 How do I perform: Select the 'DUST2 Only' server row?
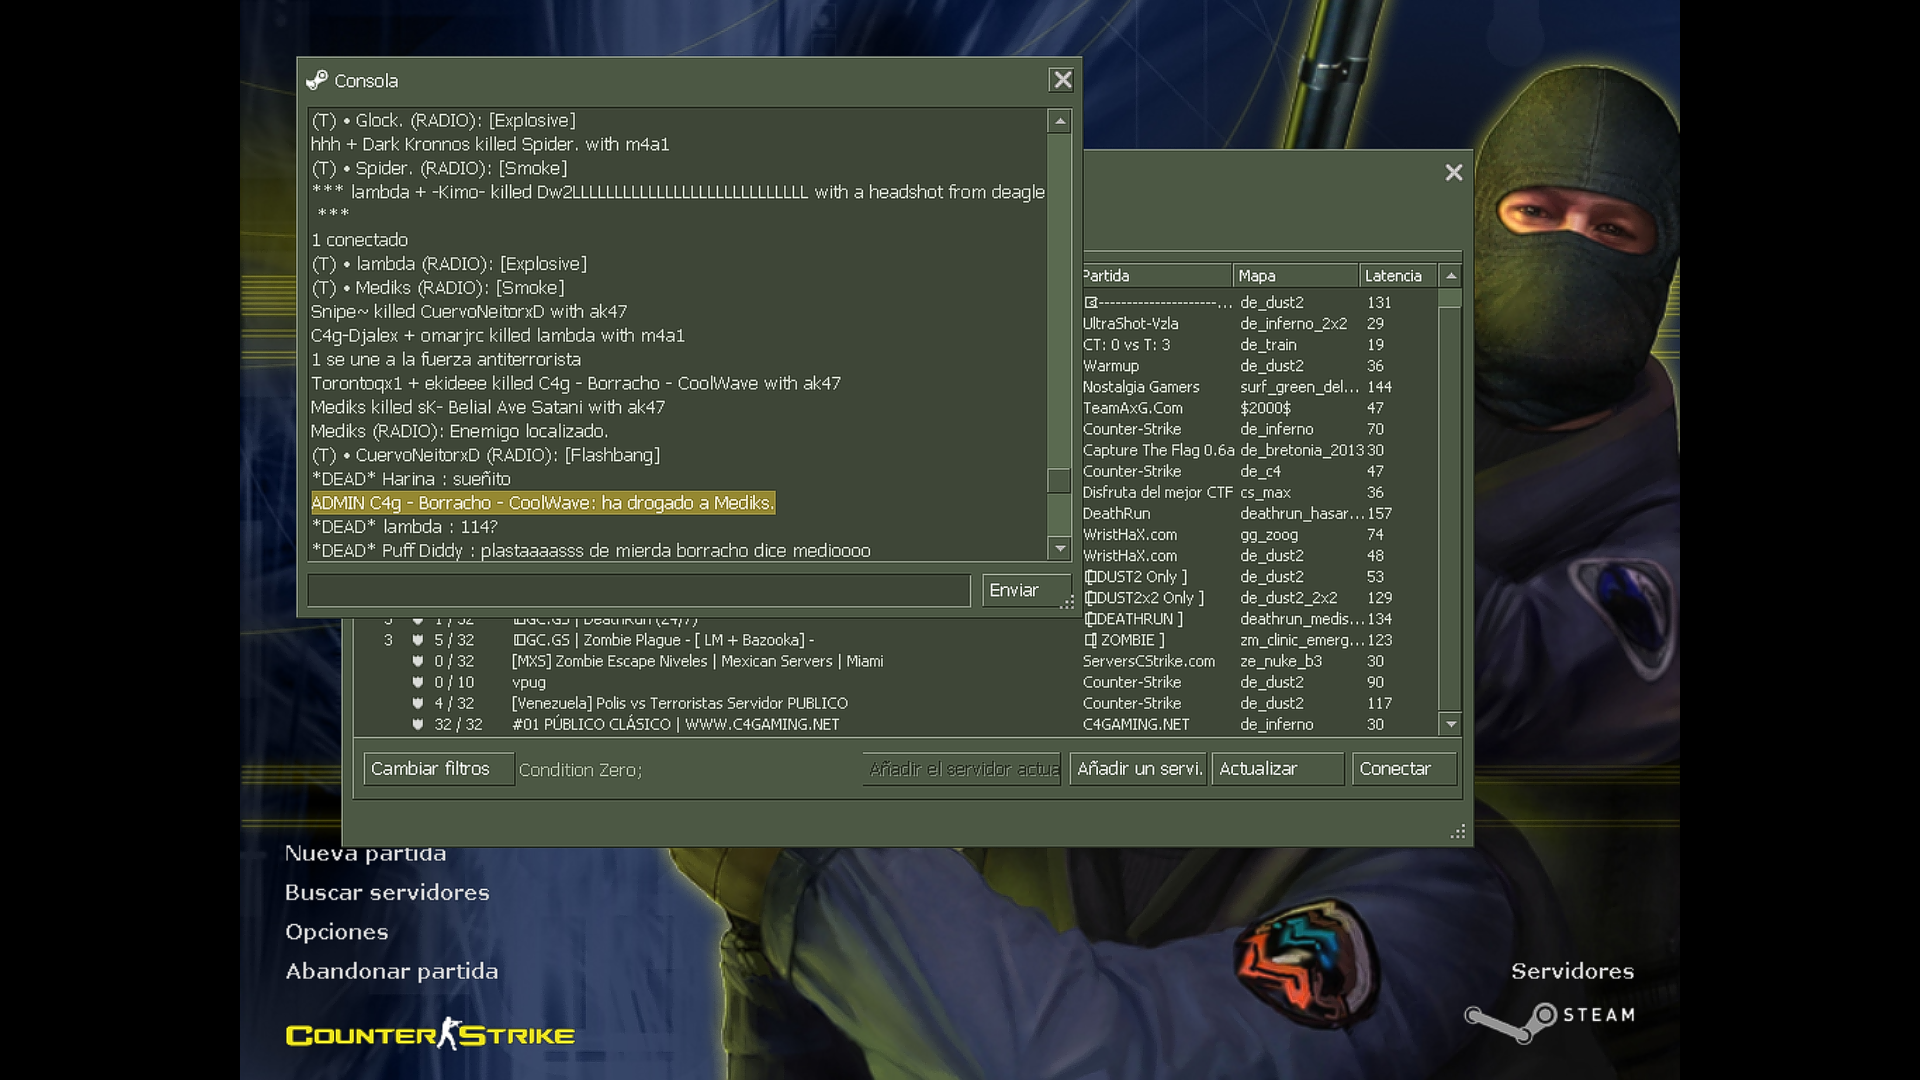click(1260, 577)
